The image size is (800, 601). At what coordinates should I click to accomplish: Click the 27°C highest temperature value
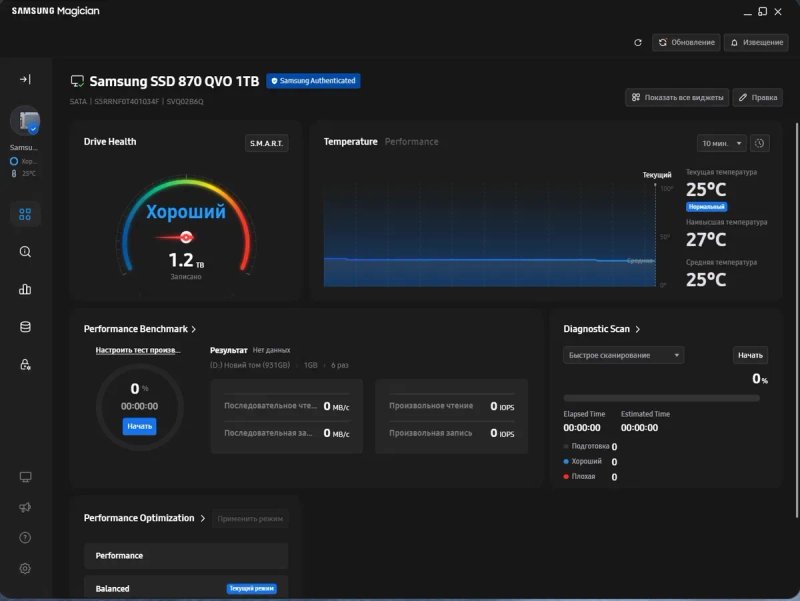[x=706, y=239]
